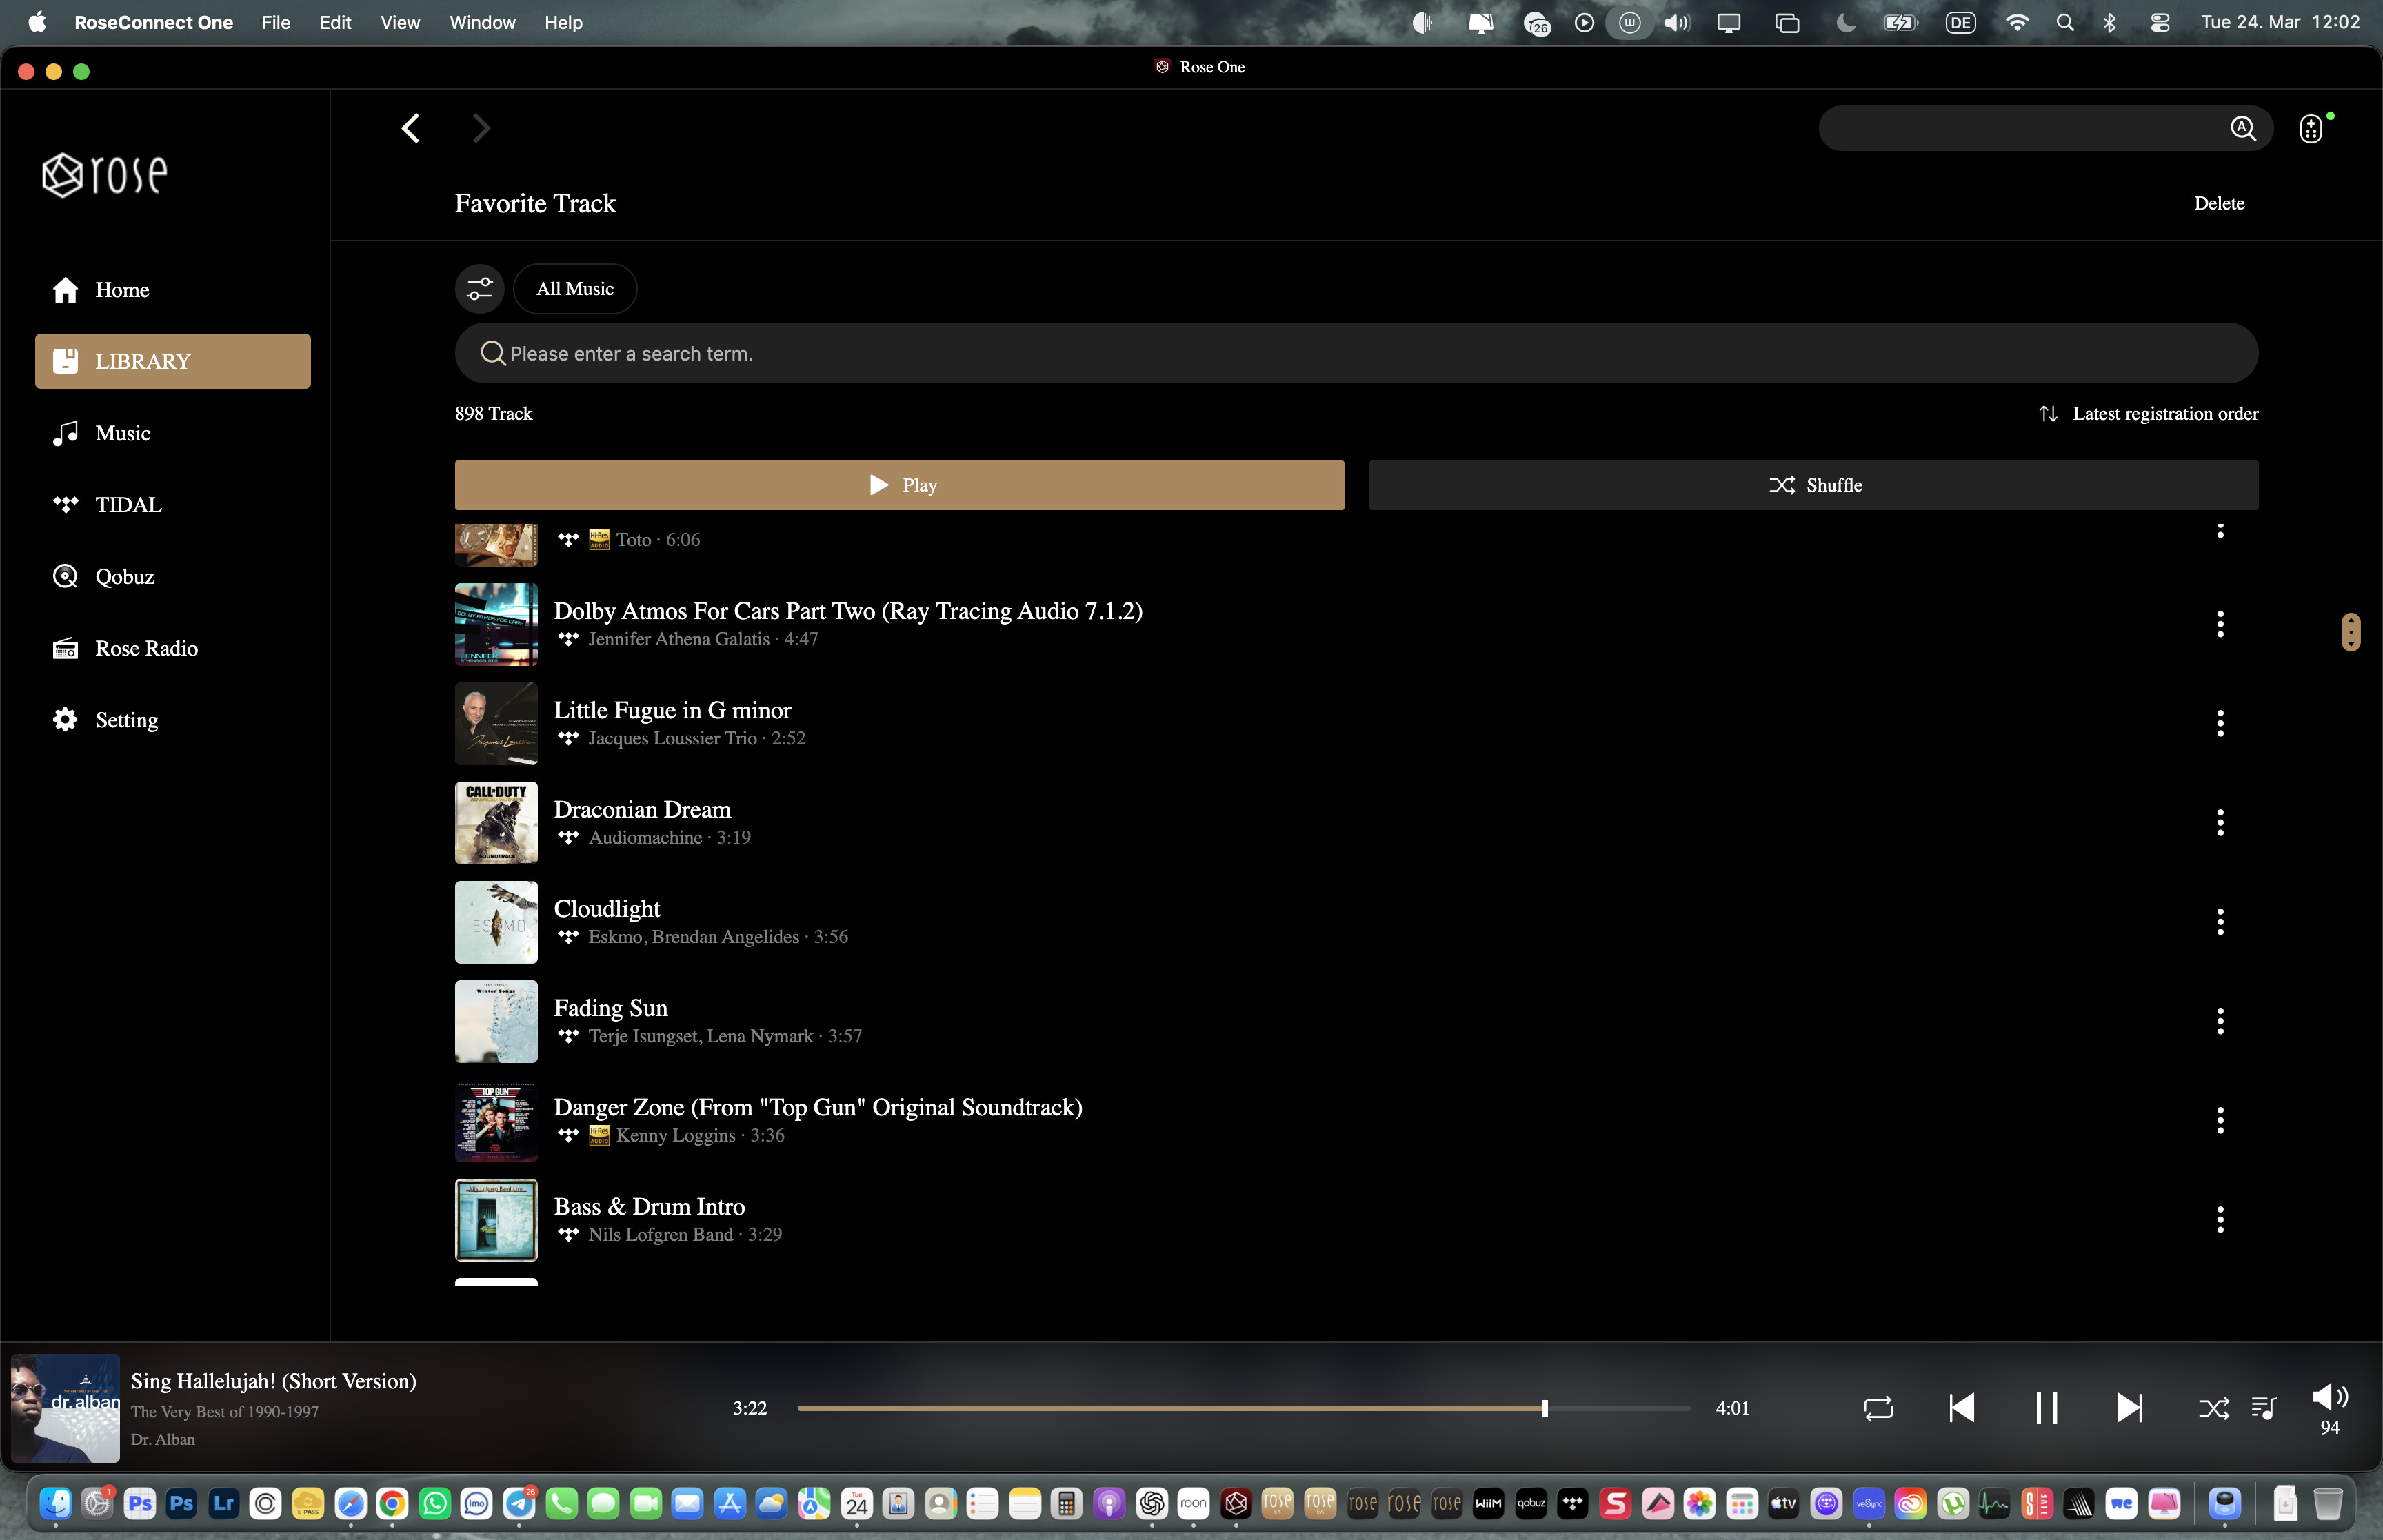Open more options for Draconian Dream
Viewport: 2383px width, 1540px height.
tap(2220, 823)
